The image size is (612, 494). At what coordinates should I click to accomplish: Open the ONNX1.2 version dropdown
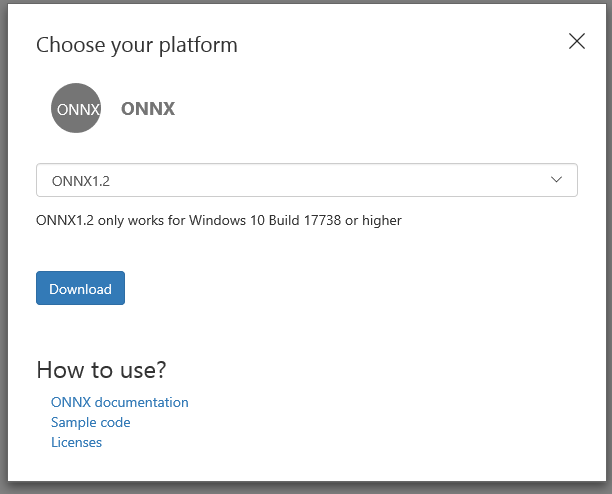[x=307, y=180]
